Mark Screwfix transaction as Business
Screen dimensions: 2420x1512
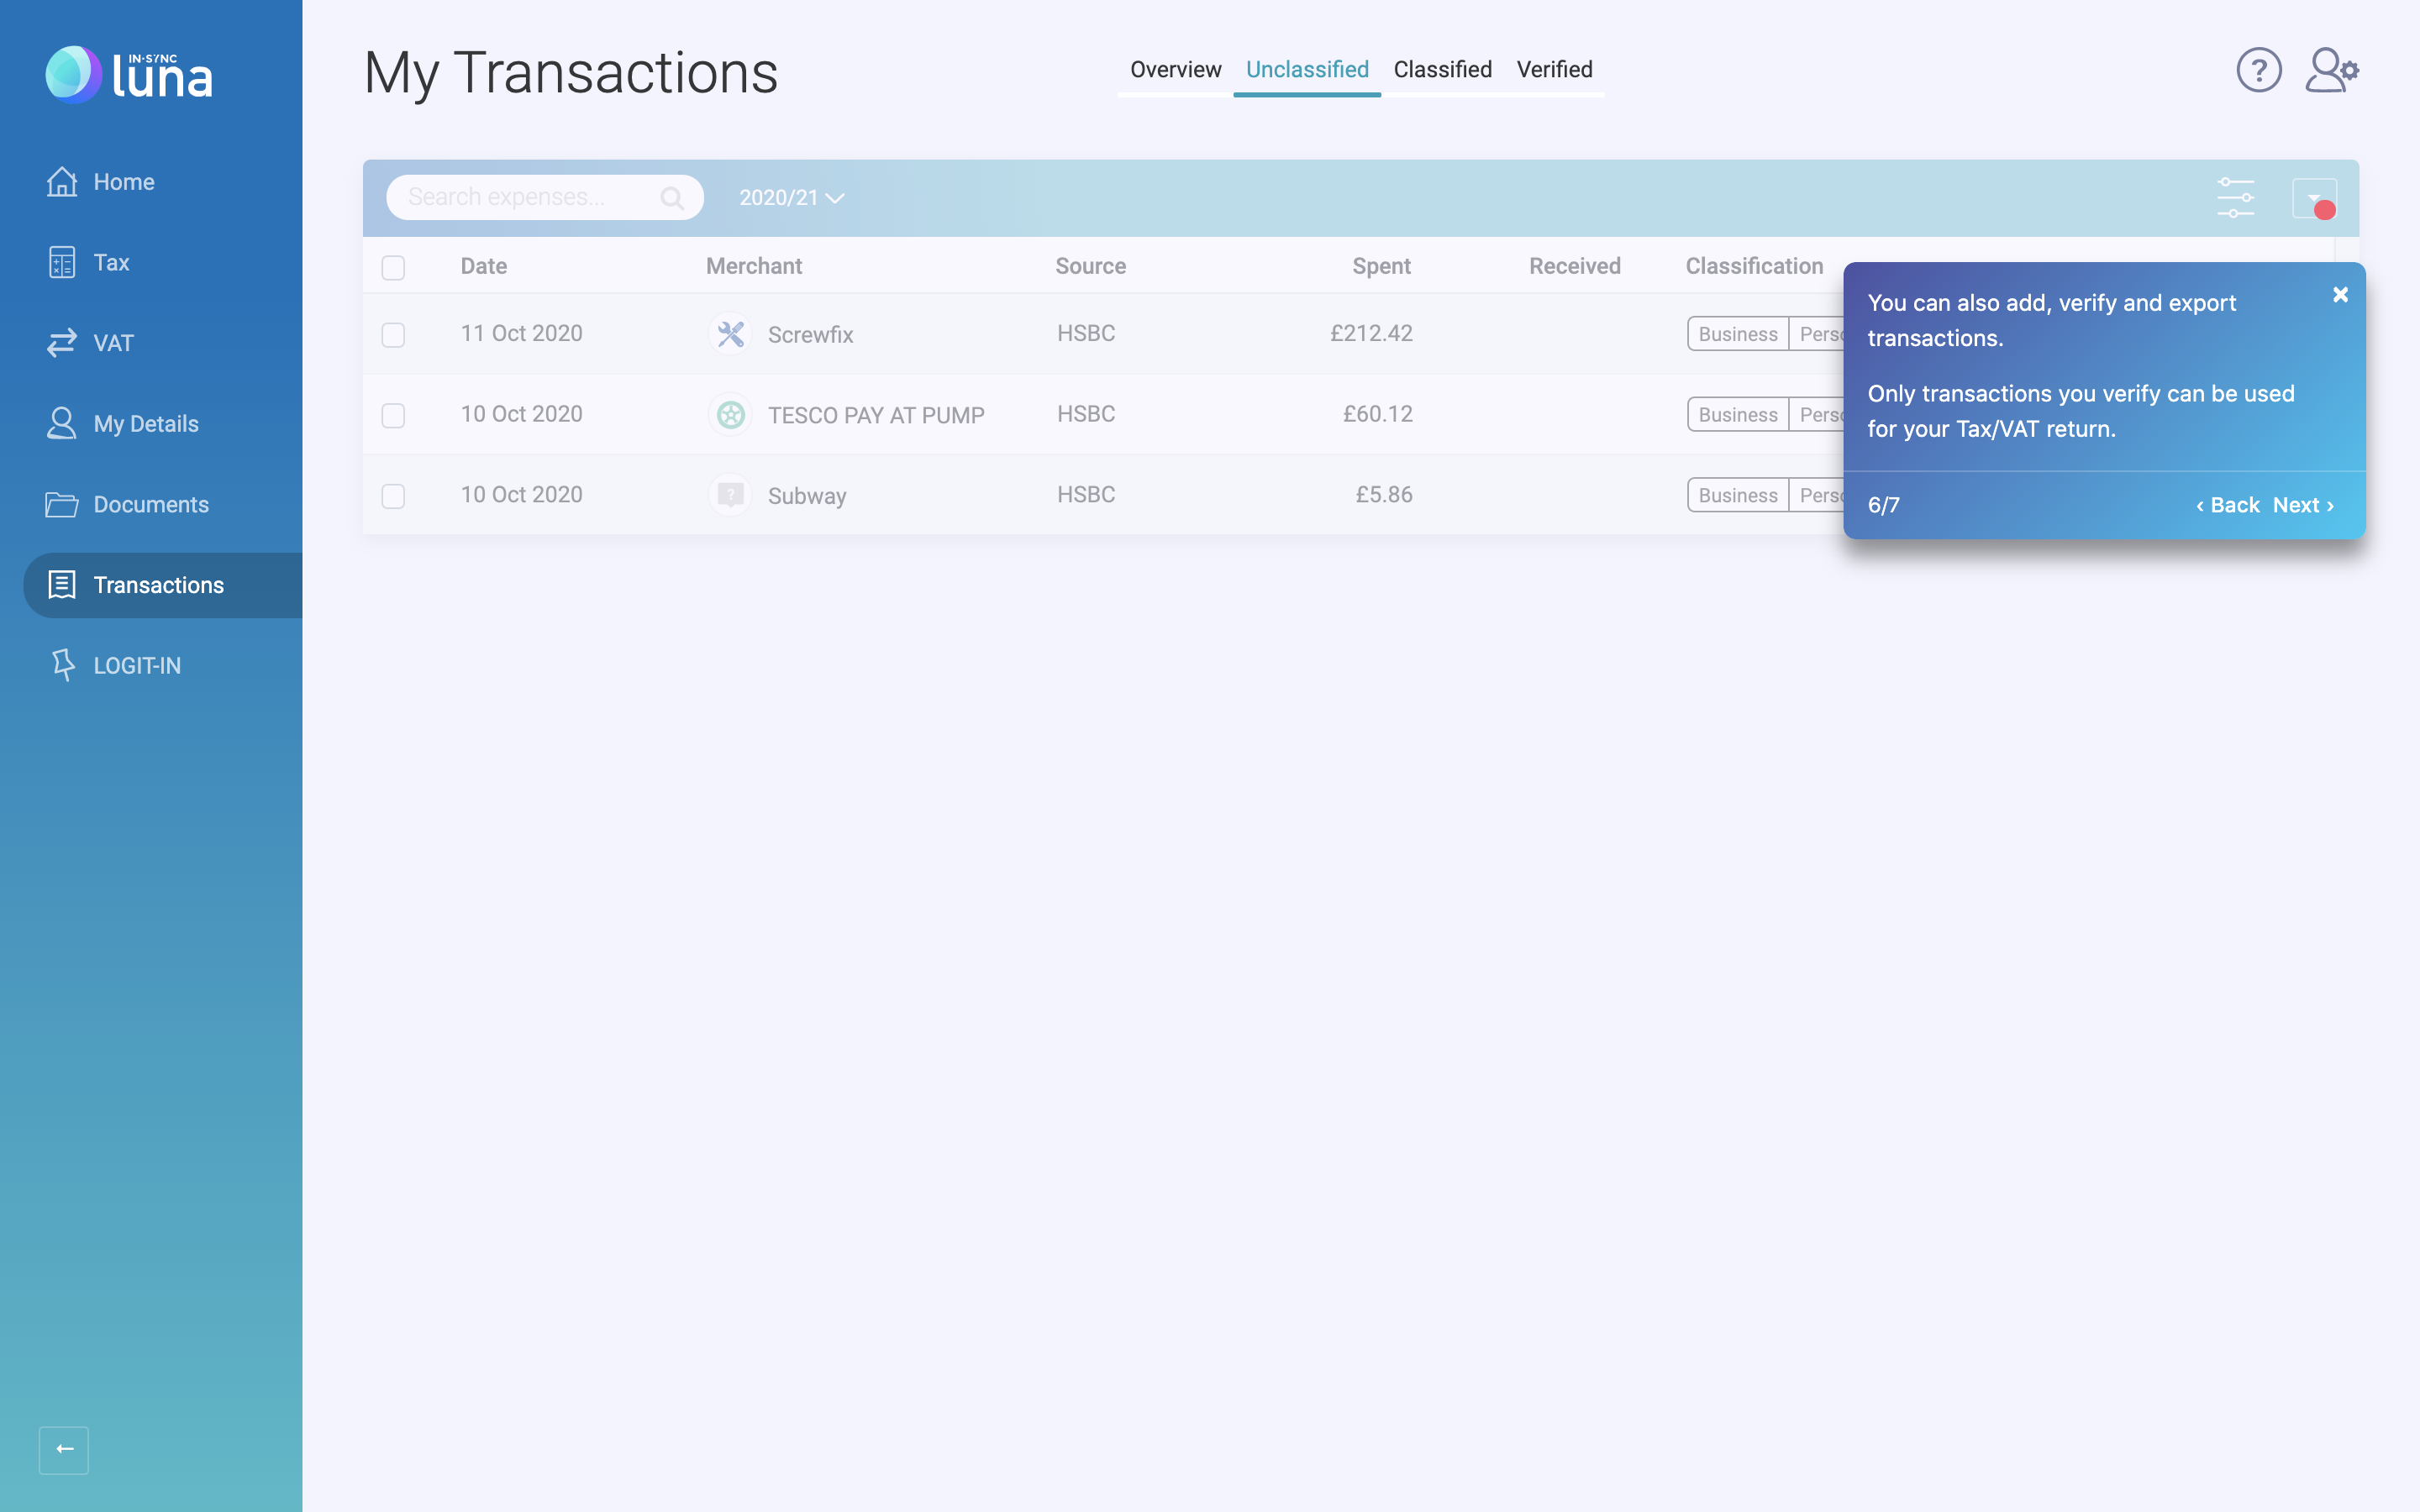coord(1737,334)
